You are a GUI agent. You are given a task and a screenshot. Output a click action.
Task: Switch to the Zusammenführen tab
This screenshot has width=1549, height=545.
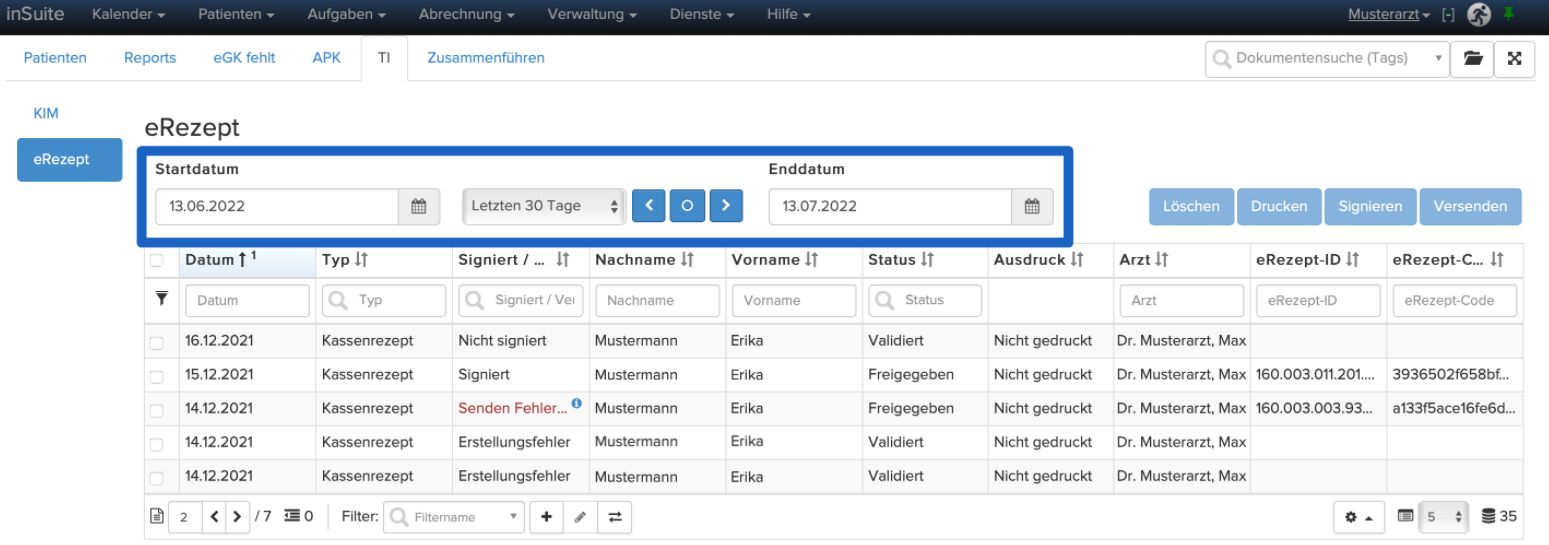pyautogui.click(x=486, y=58)
